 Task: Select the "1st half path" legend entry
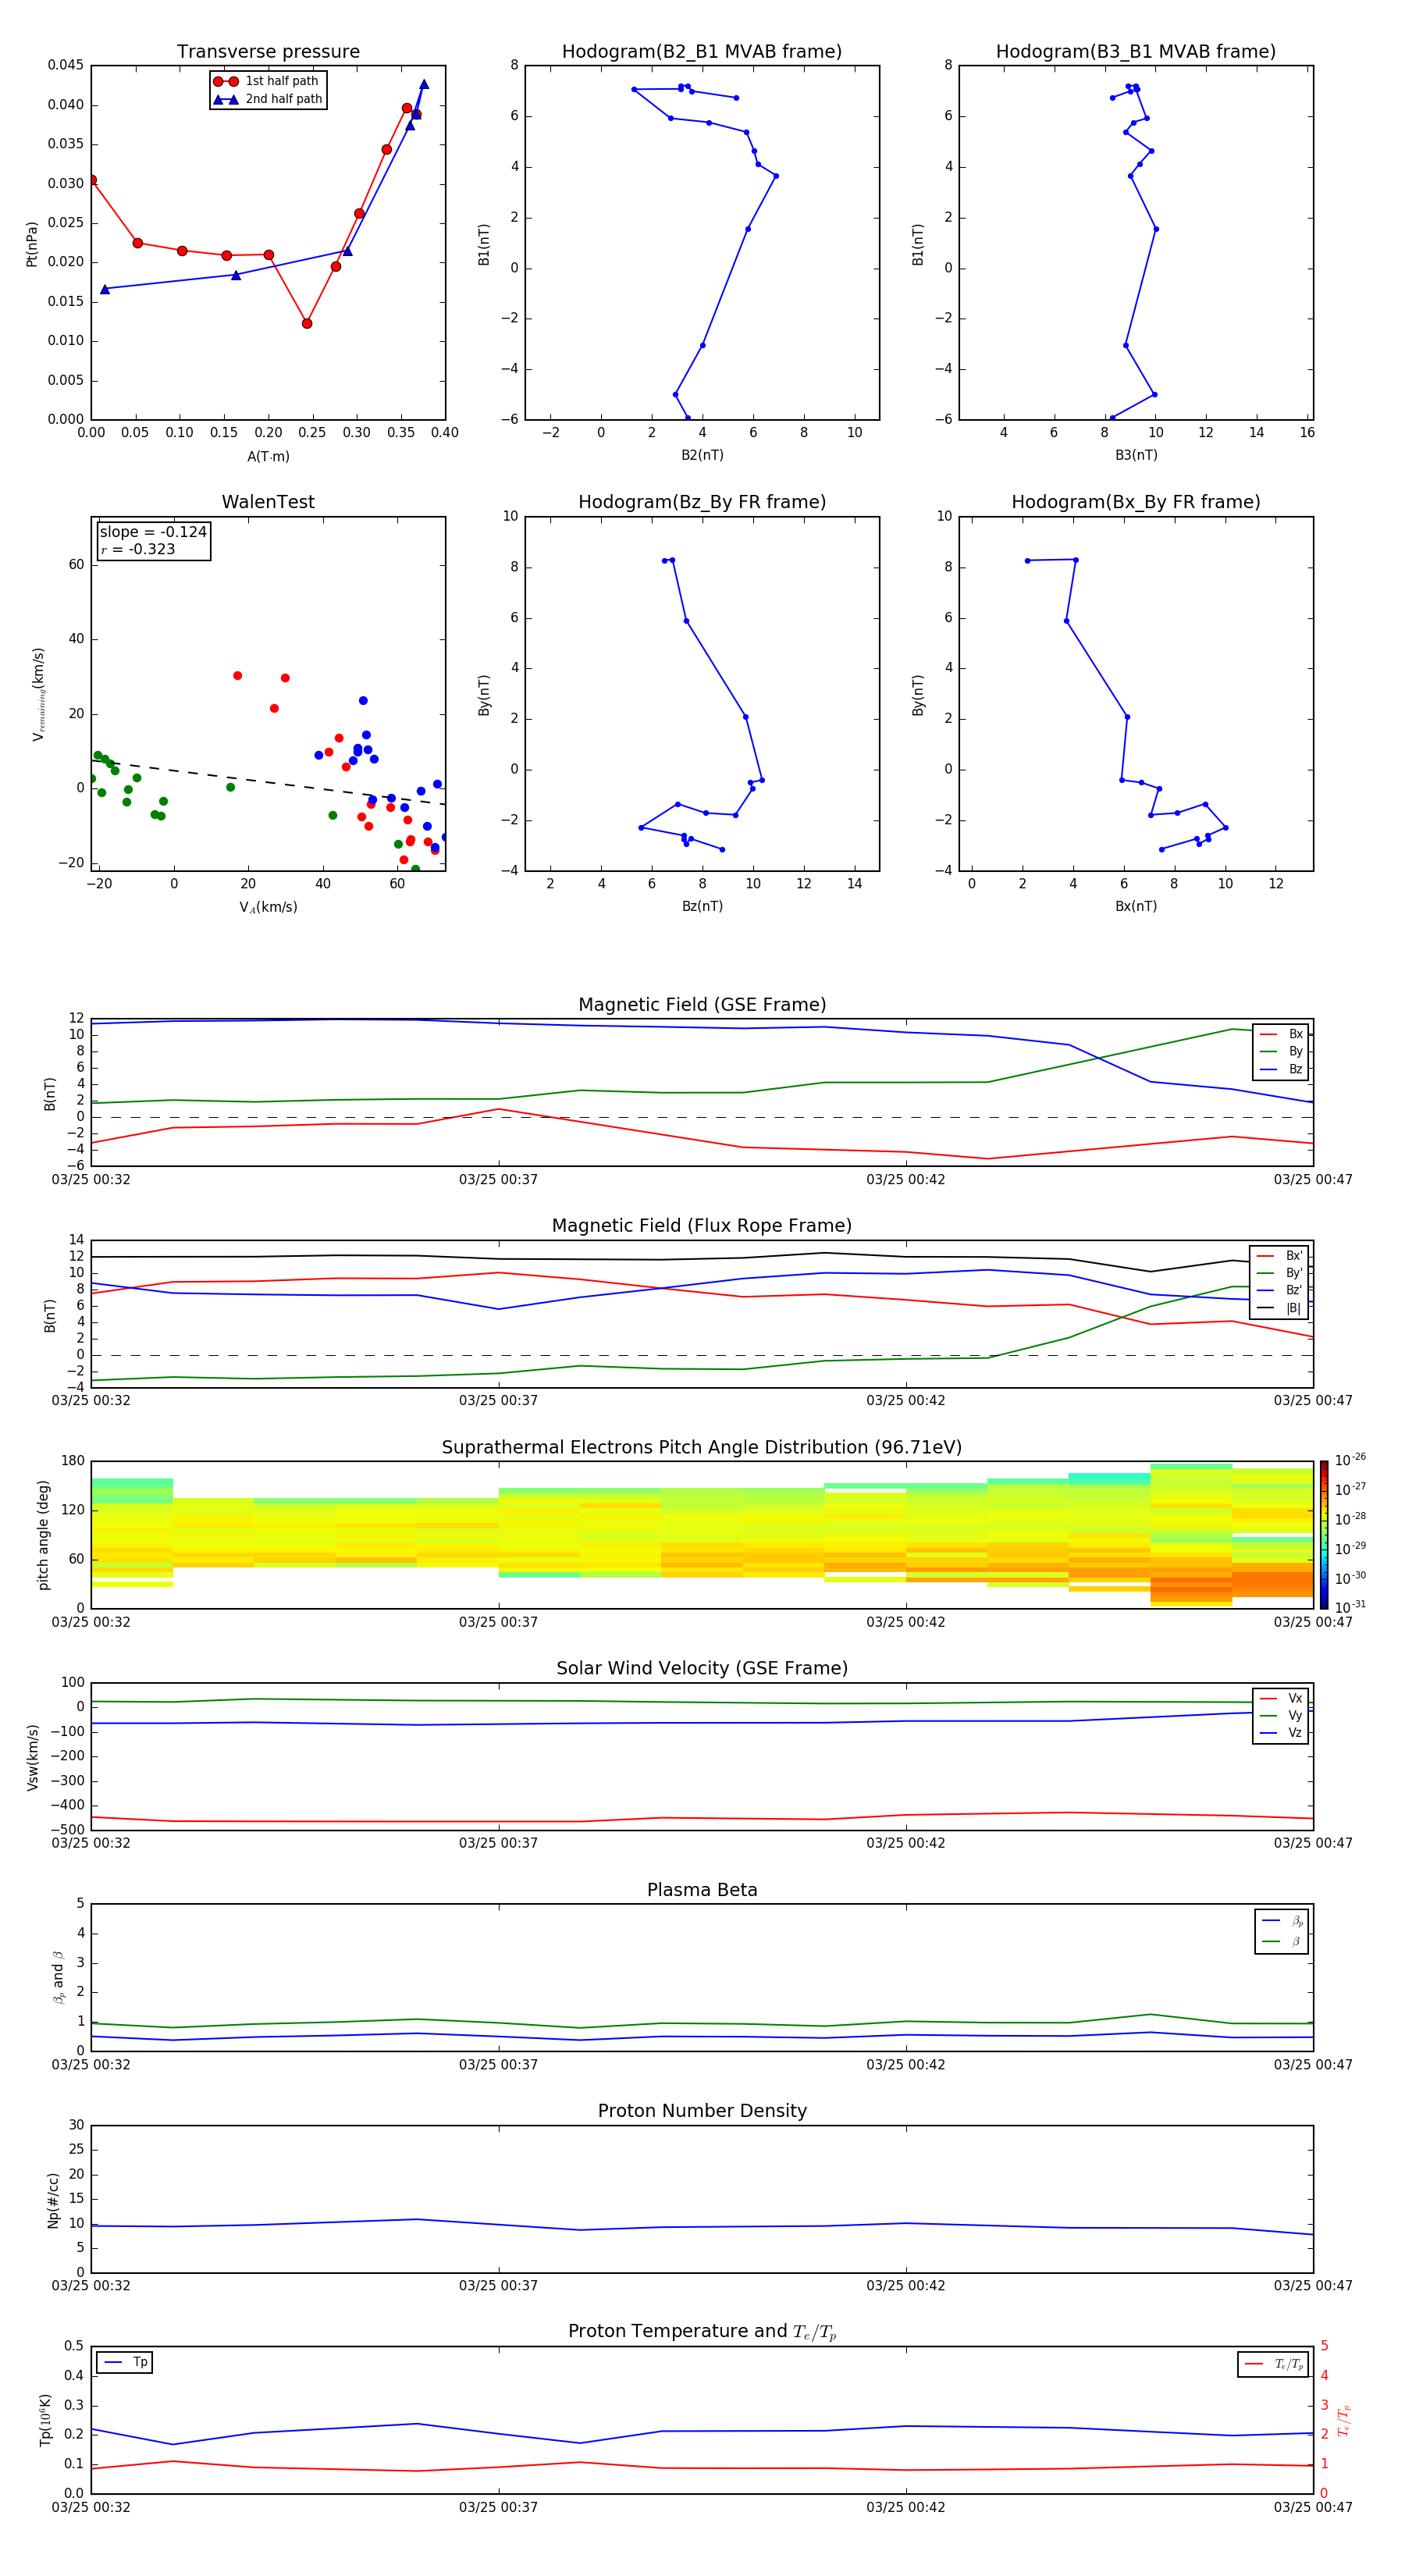coord(268,81)
